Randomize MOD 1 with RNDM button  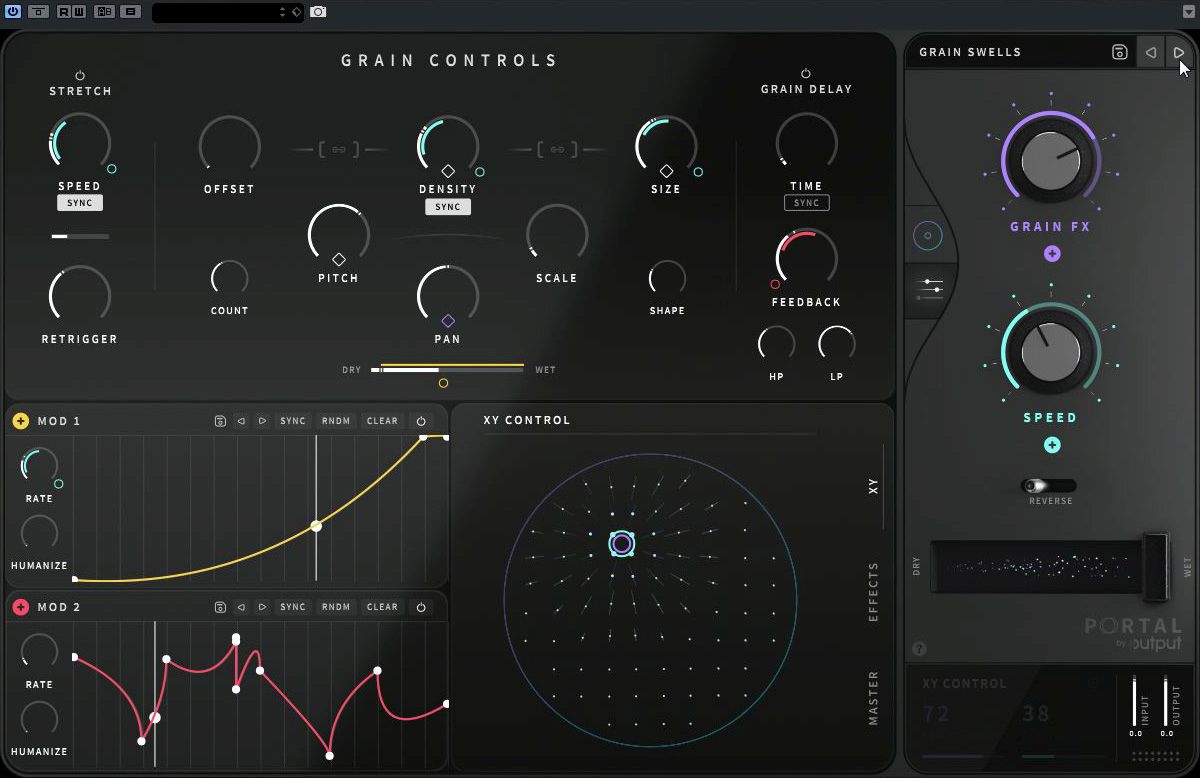(x=336, y=421)
